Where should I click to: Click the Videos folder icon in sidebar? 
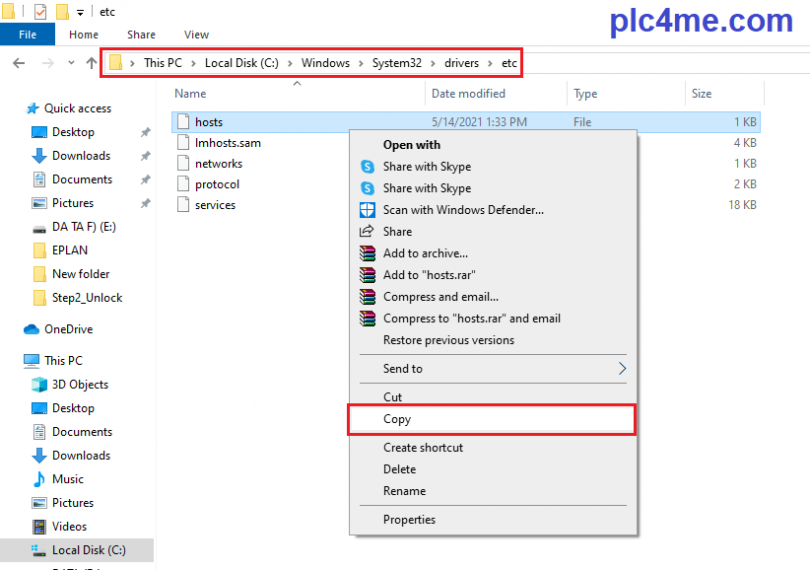39,527
